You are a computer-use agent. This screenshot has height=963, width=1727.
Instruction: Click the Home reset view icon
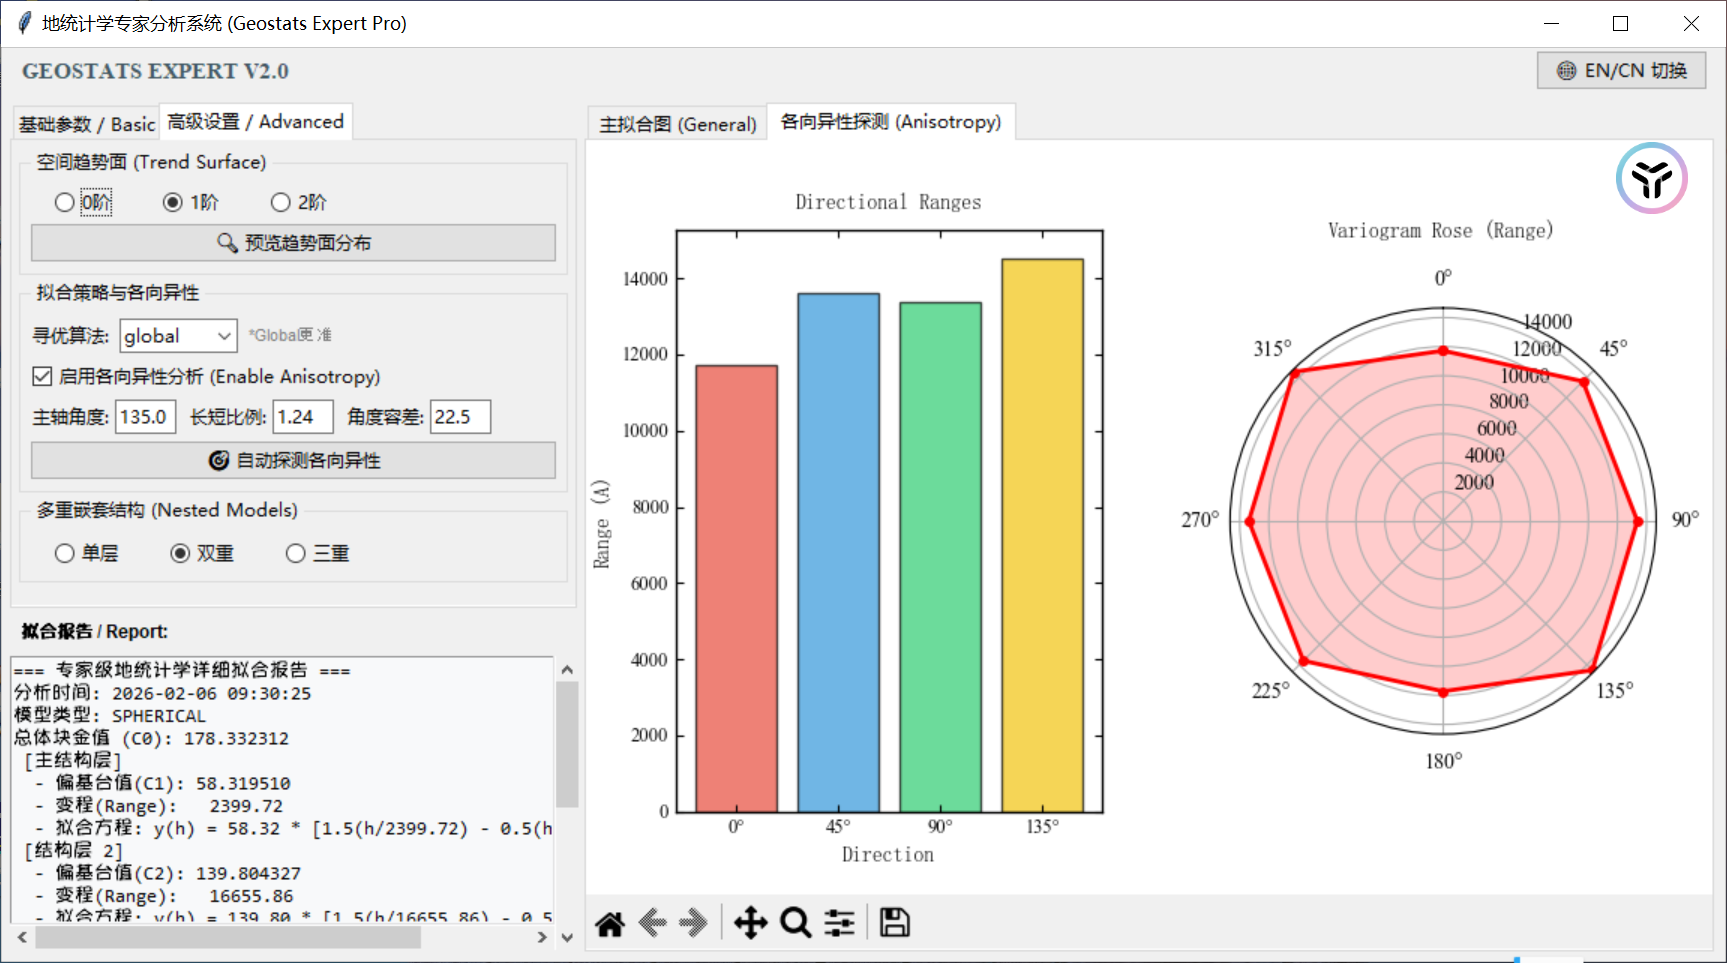pyautogui.click(x=610, y=923)
